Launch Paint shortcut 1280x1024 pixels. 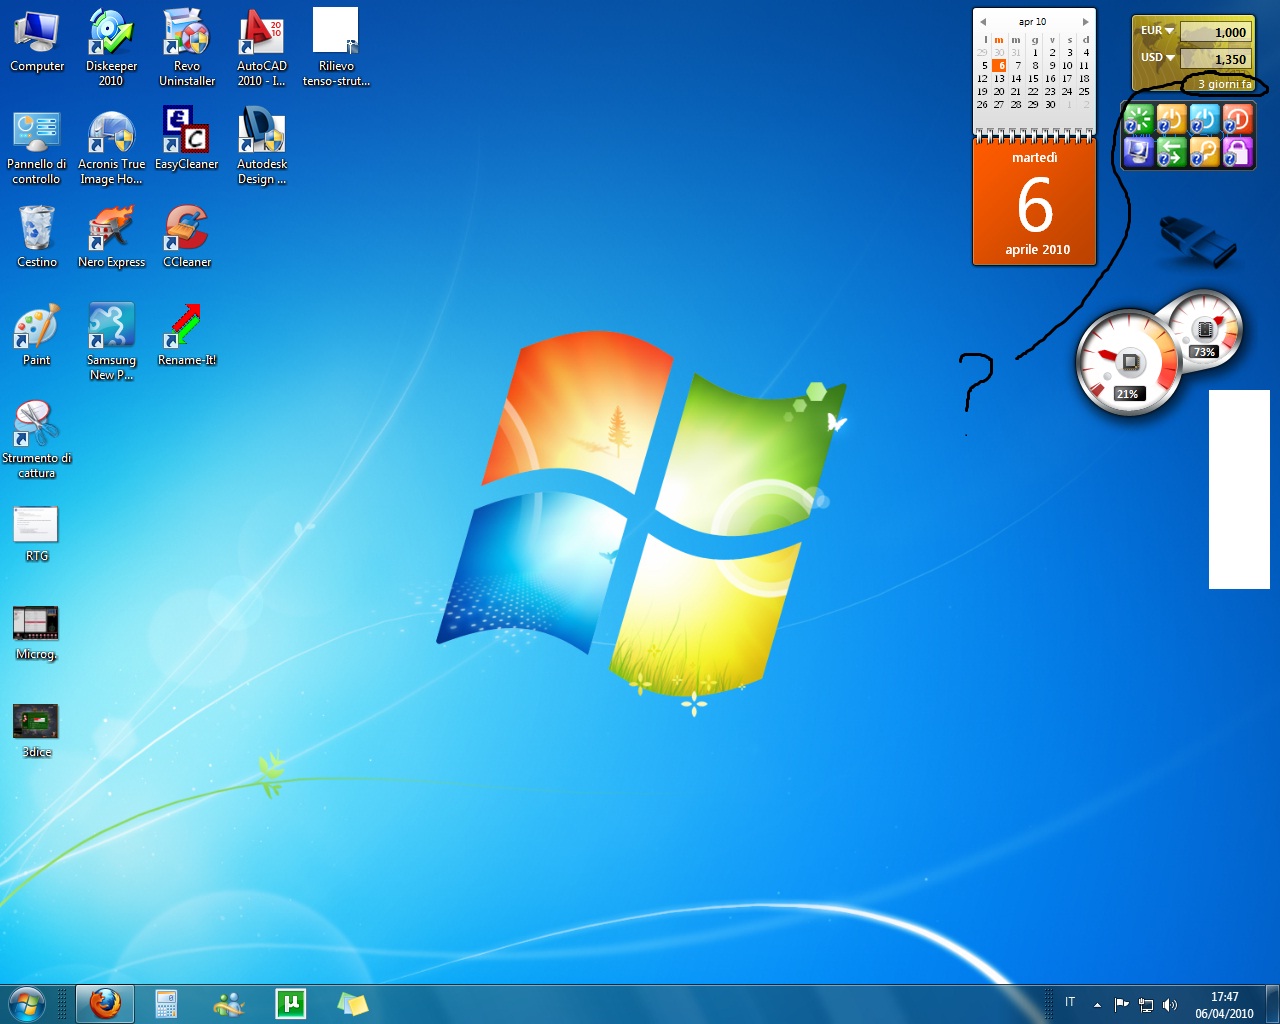37,335
